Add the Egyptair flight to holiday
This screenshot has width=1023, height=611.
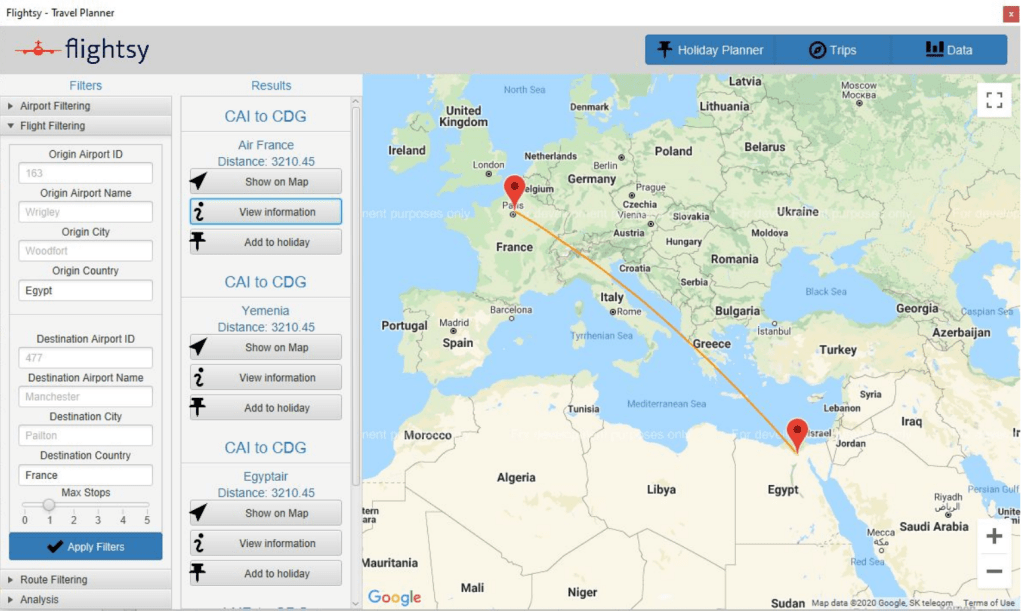click(x=266, y=574)
